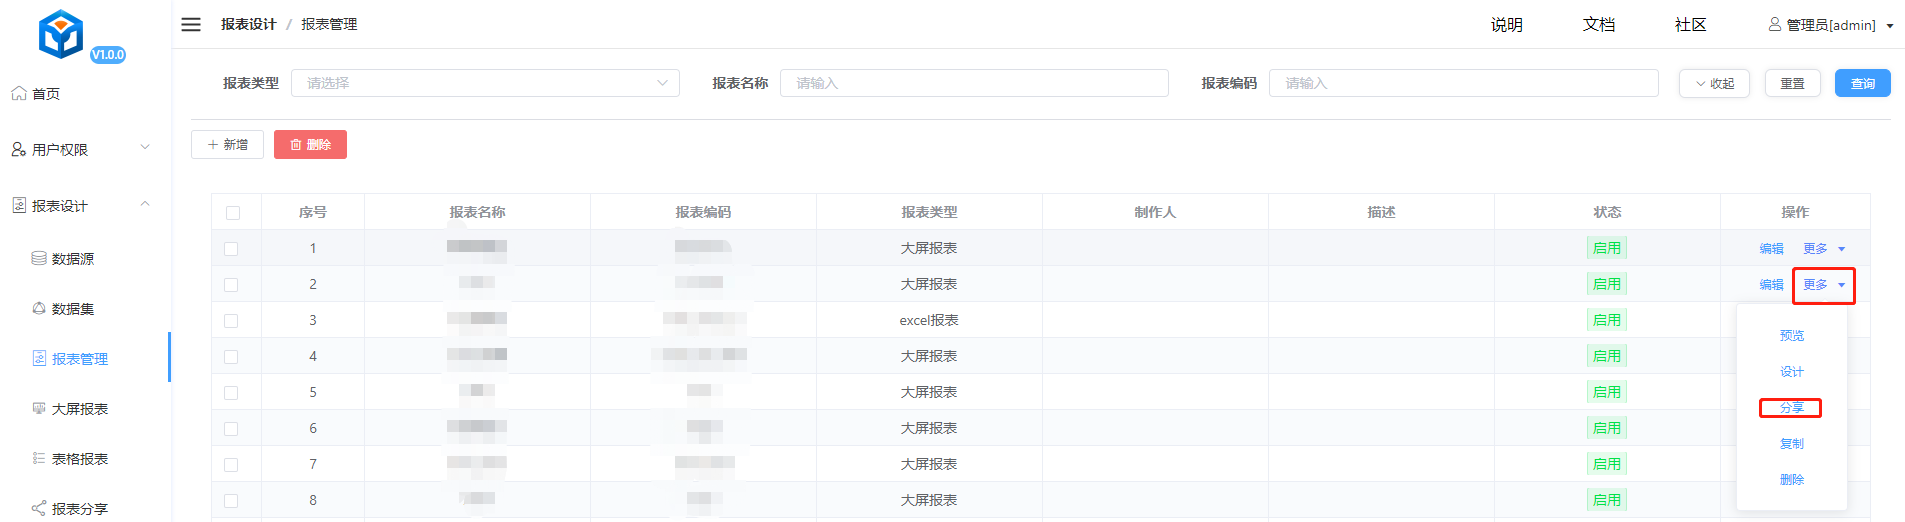Click 编辑 link in row 1
The width and height of the screenshot is (1905, 522).
click(x=1771, y=249)
